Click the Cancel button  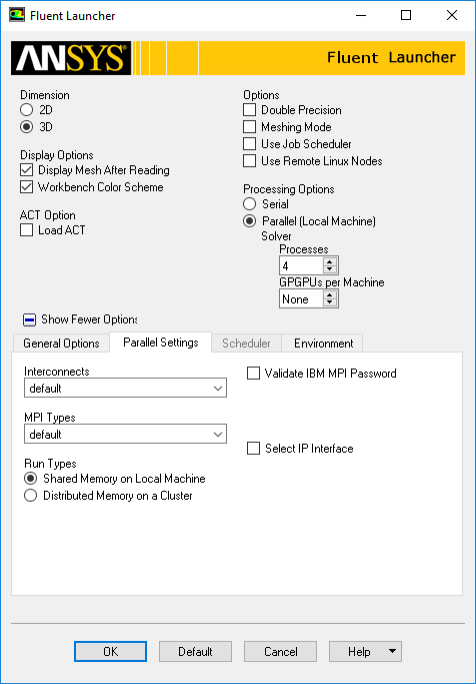point(281,652)
